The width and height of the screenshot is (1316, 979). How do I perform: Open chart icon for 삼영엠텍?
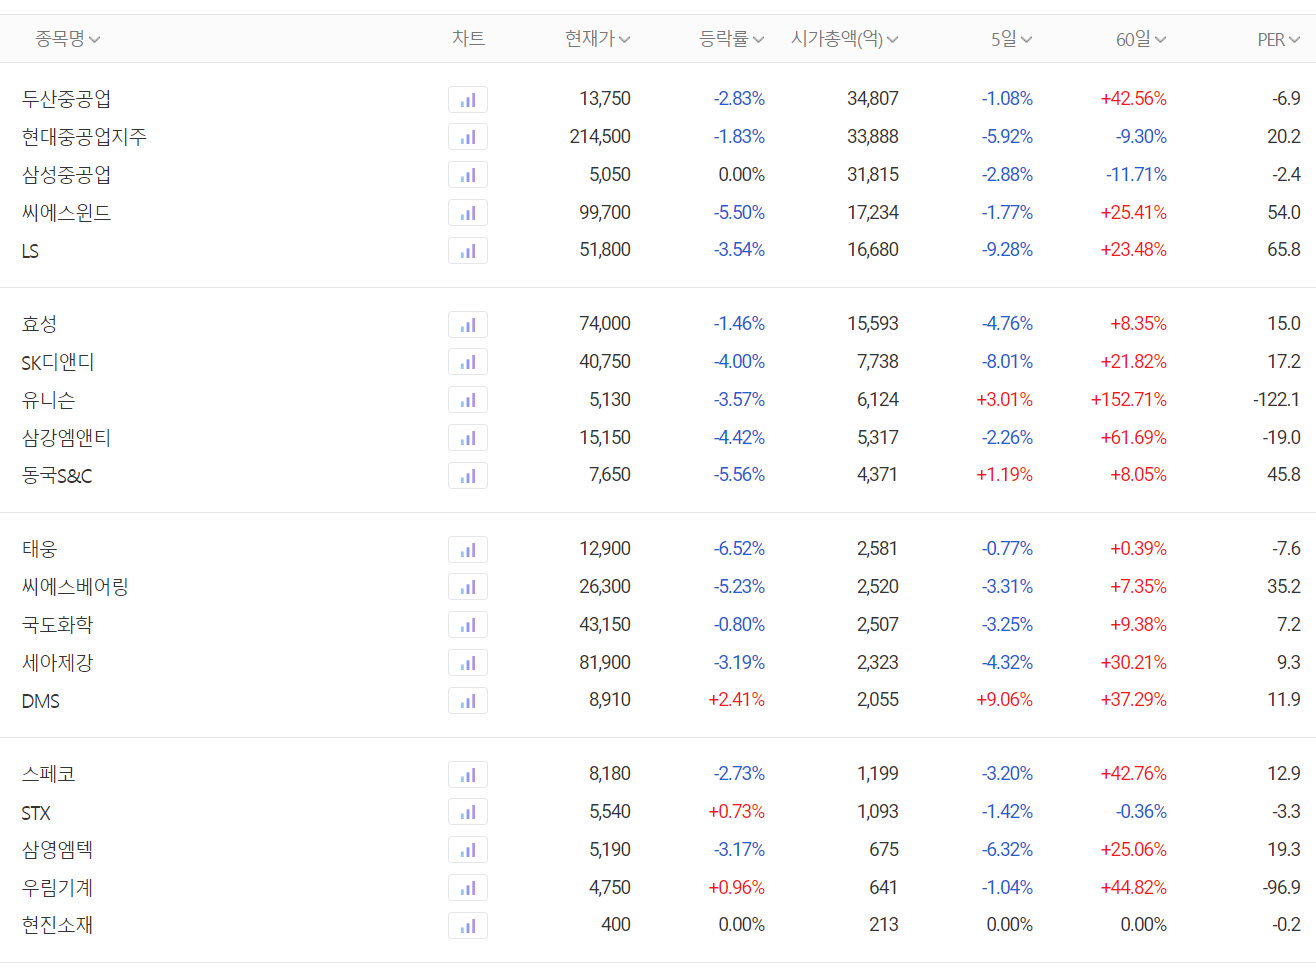468,850
